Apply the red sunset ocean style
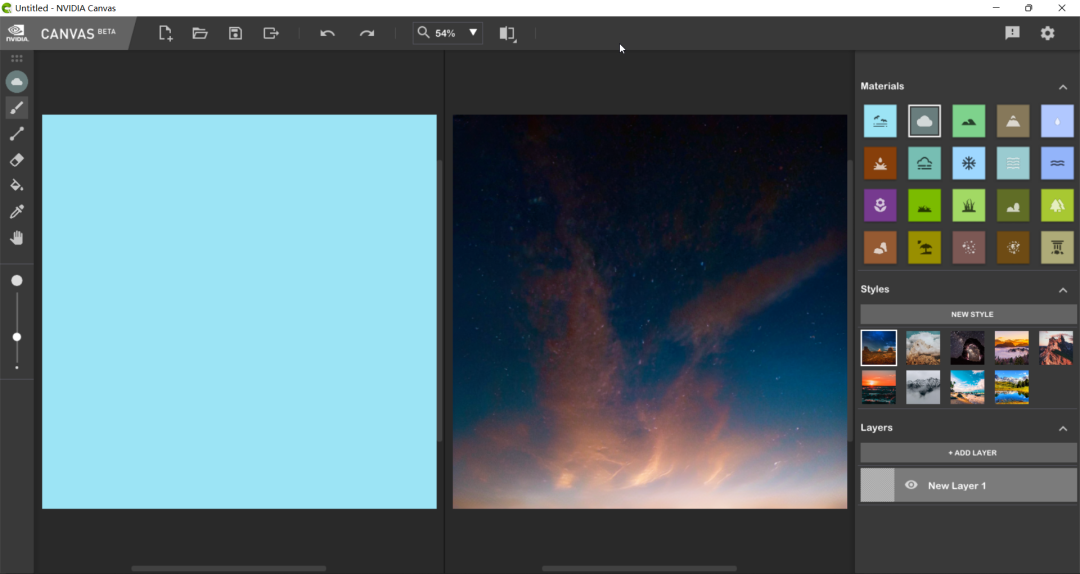The image size is (1080, 574). coord(879,387)
